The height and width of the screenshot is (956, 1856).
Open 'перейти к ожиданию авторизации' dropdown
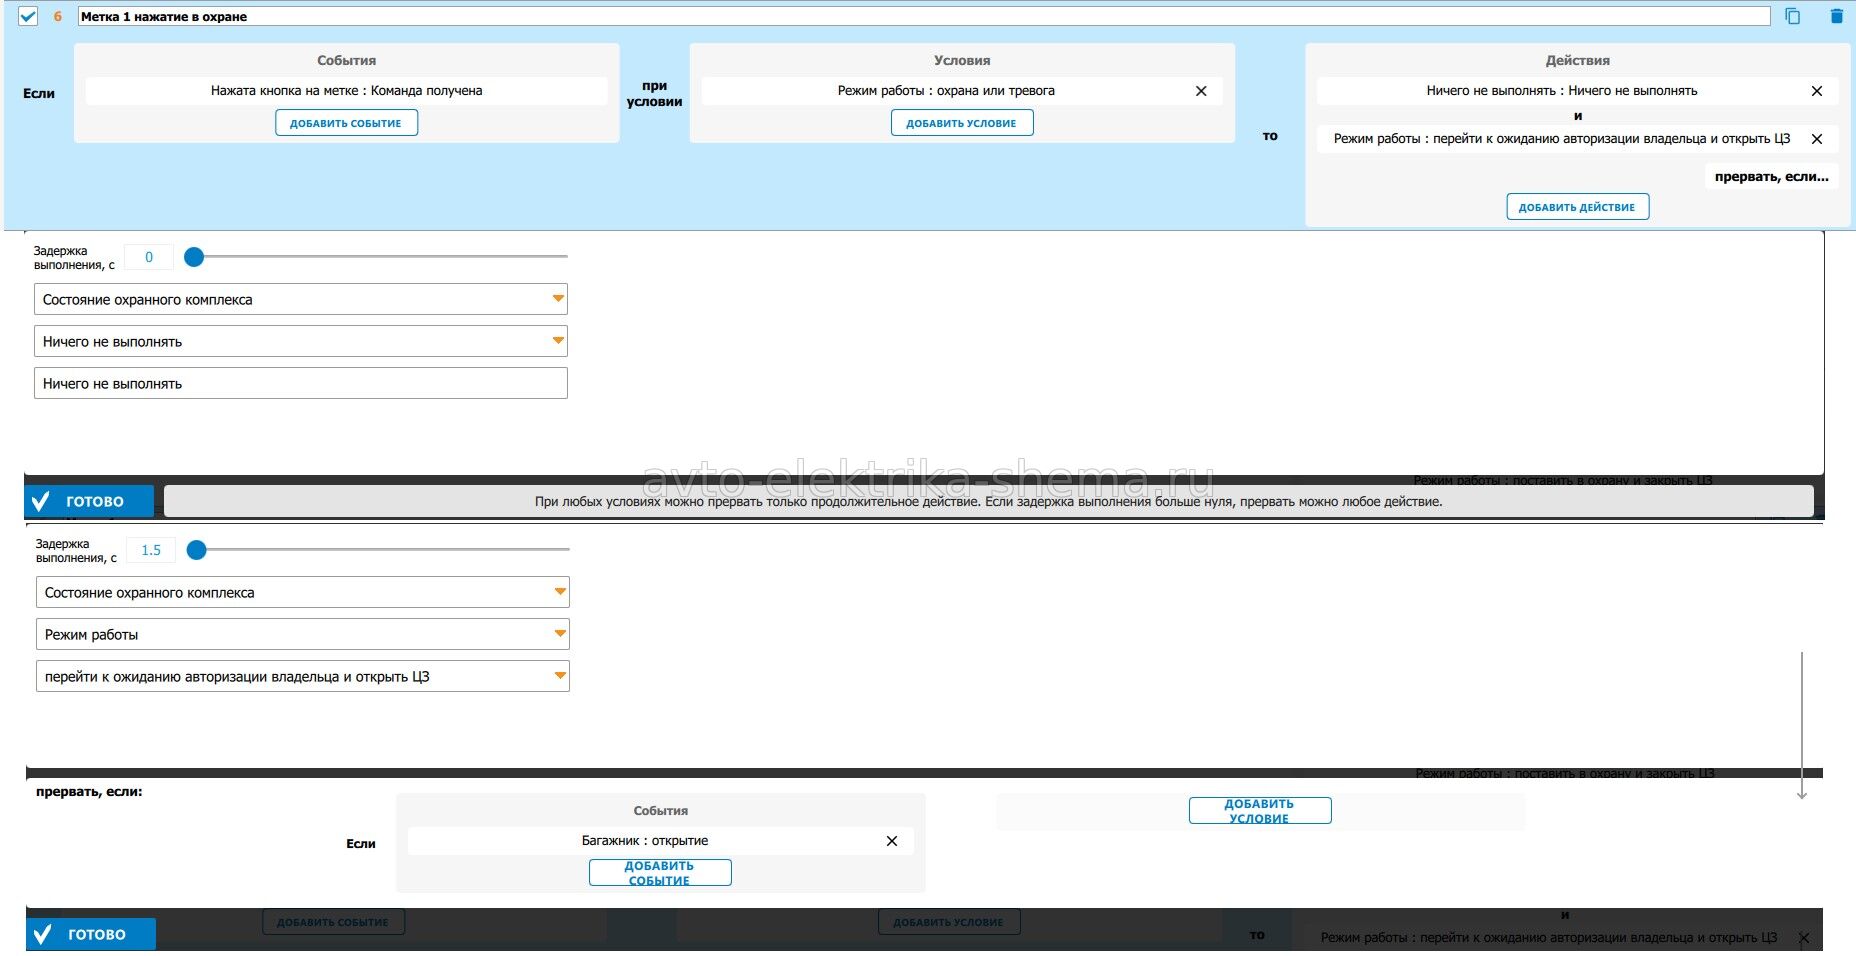click(x=302, y=677)
